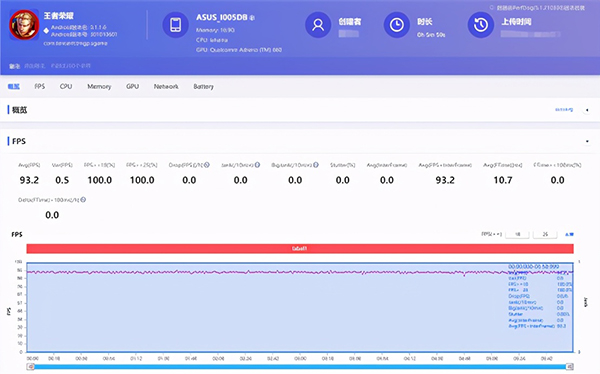Click the Delta(FTime) value 0.0
This screenshot has height=374, width=600.
coord(52,215)
